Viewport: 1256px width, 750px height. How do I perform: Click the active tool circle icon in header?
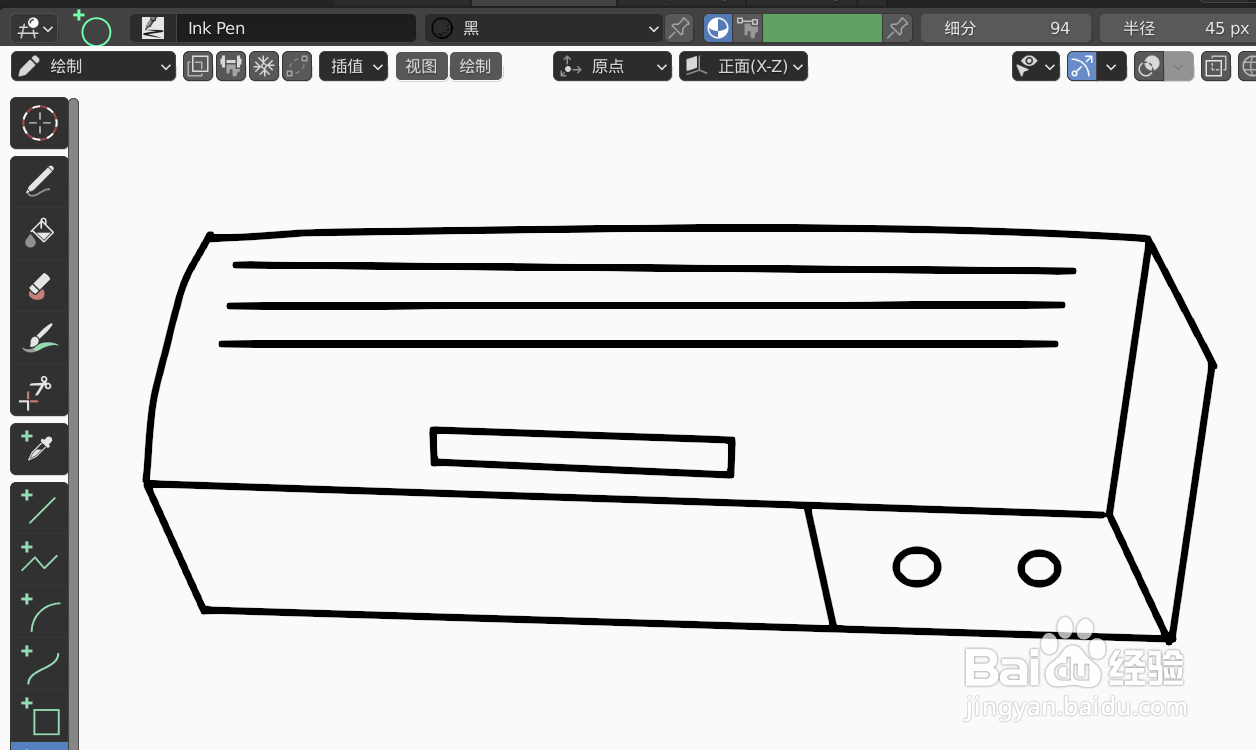(93, 28)
